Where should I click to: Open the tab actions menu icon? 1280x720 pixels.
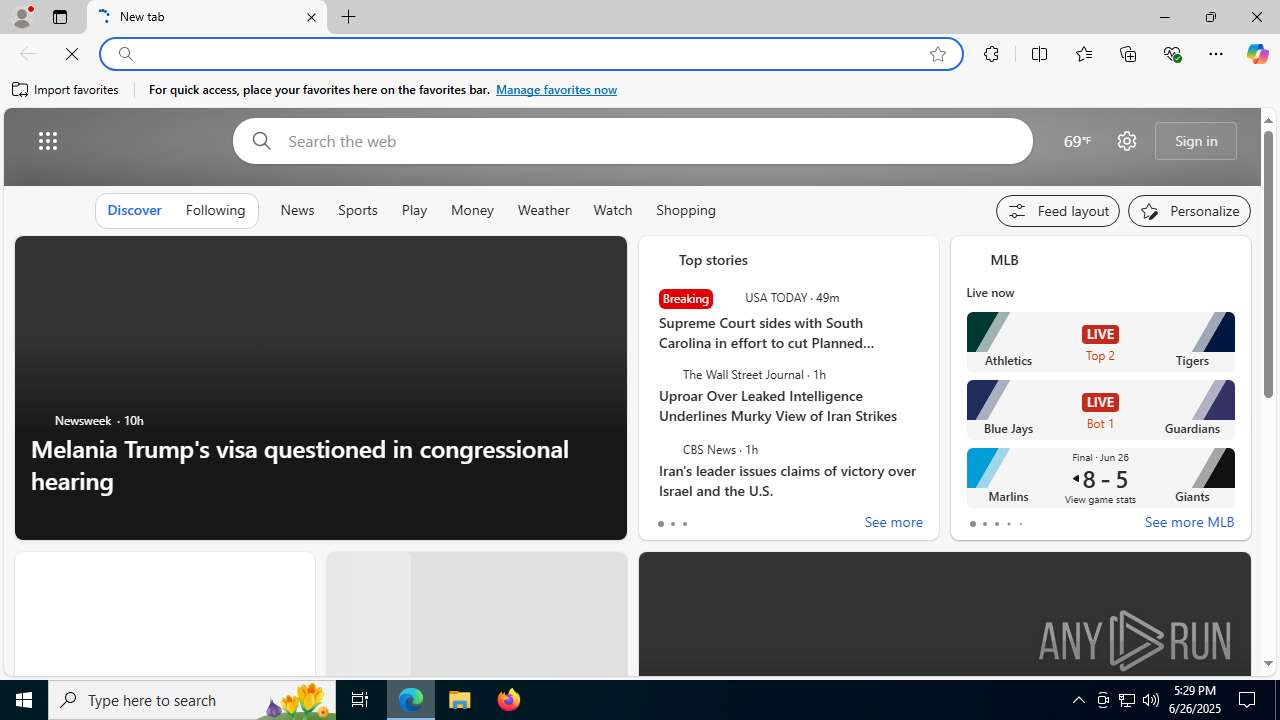(x=59, y=17)
